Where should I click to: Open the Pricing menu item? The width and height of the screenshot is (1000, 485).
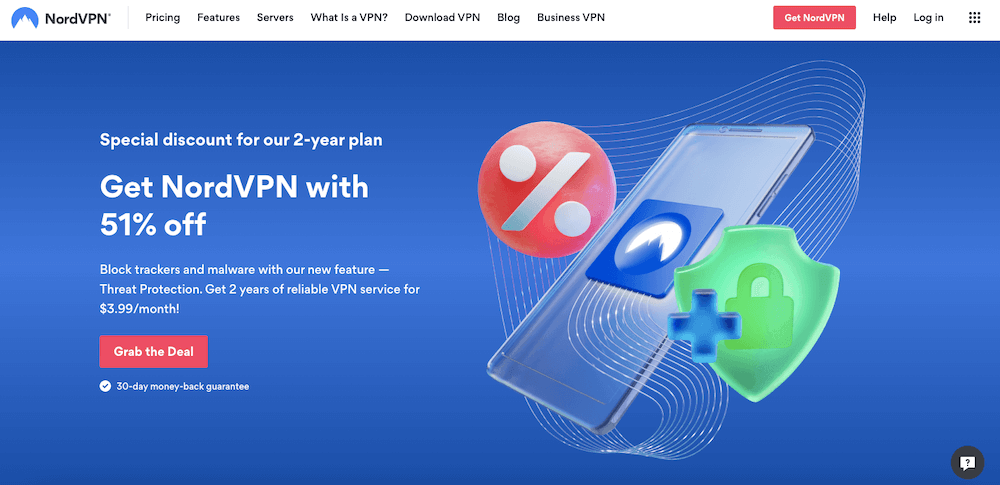tap(163, 18)
